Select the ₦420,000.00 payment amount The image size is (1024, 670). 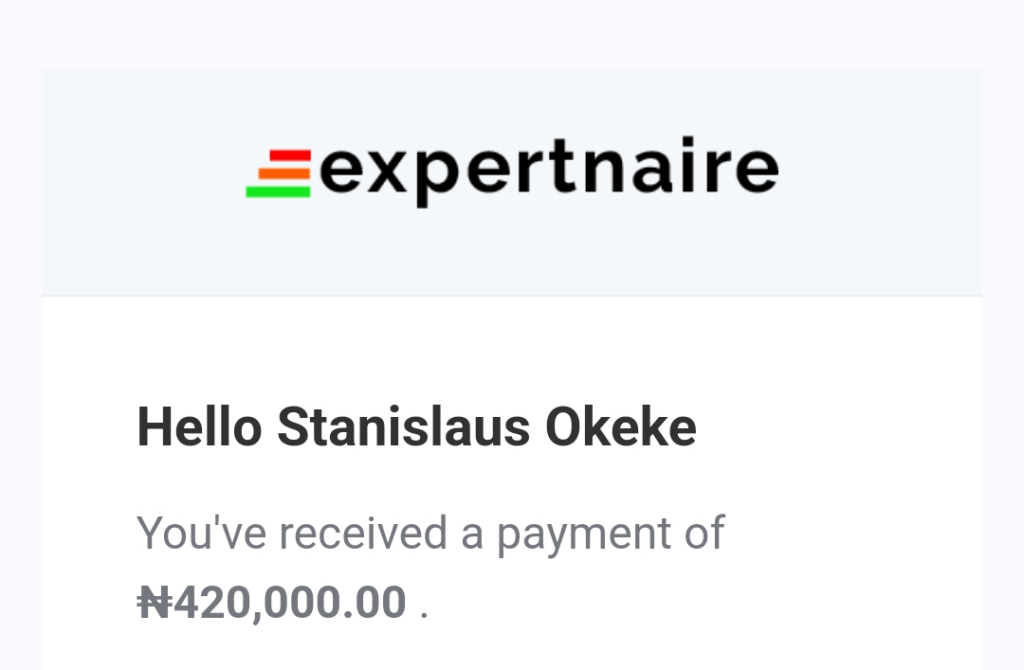[x=272, y=602]
